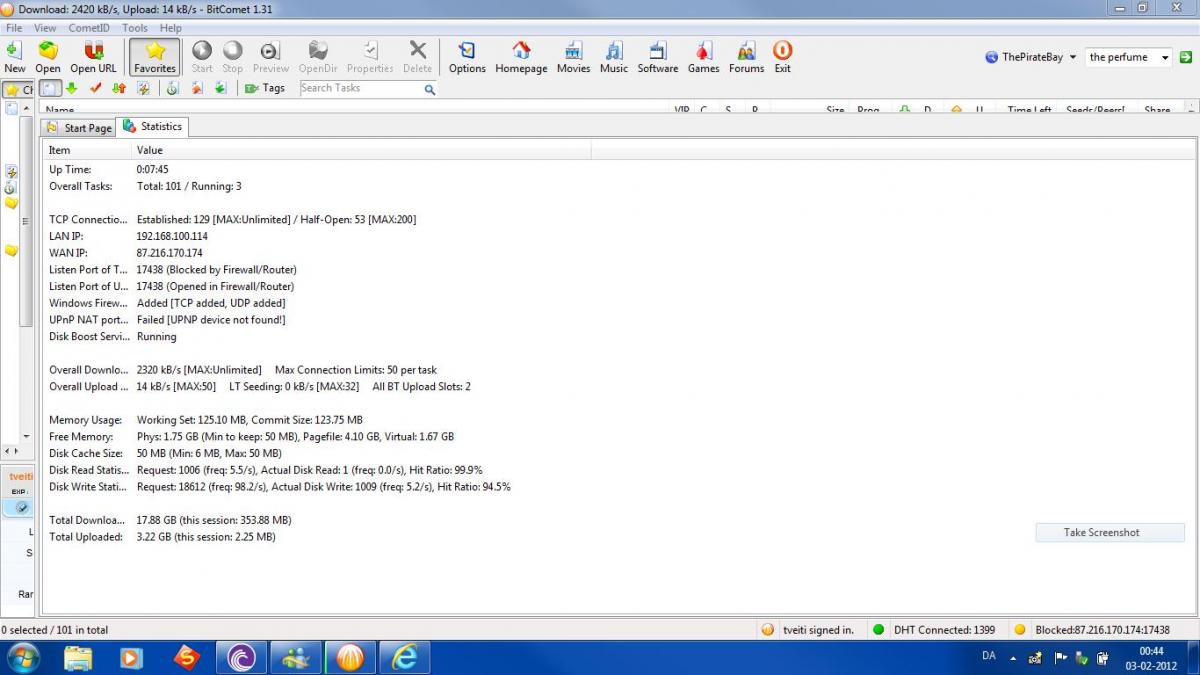Open the CometID menu
Screen dimensions: 1200x675
(x=89, y=28)
